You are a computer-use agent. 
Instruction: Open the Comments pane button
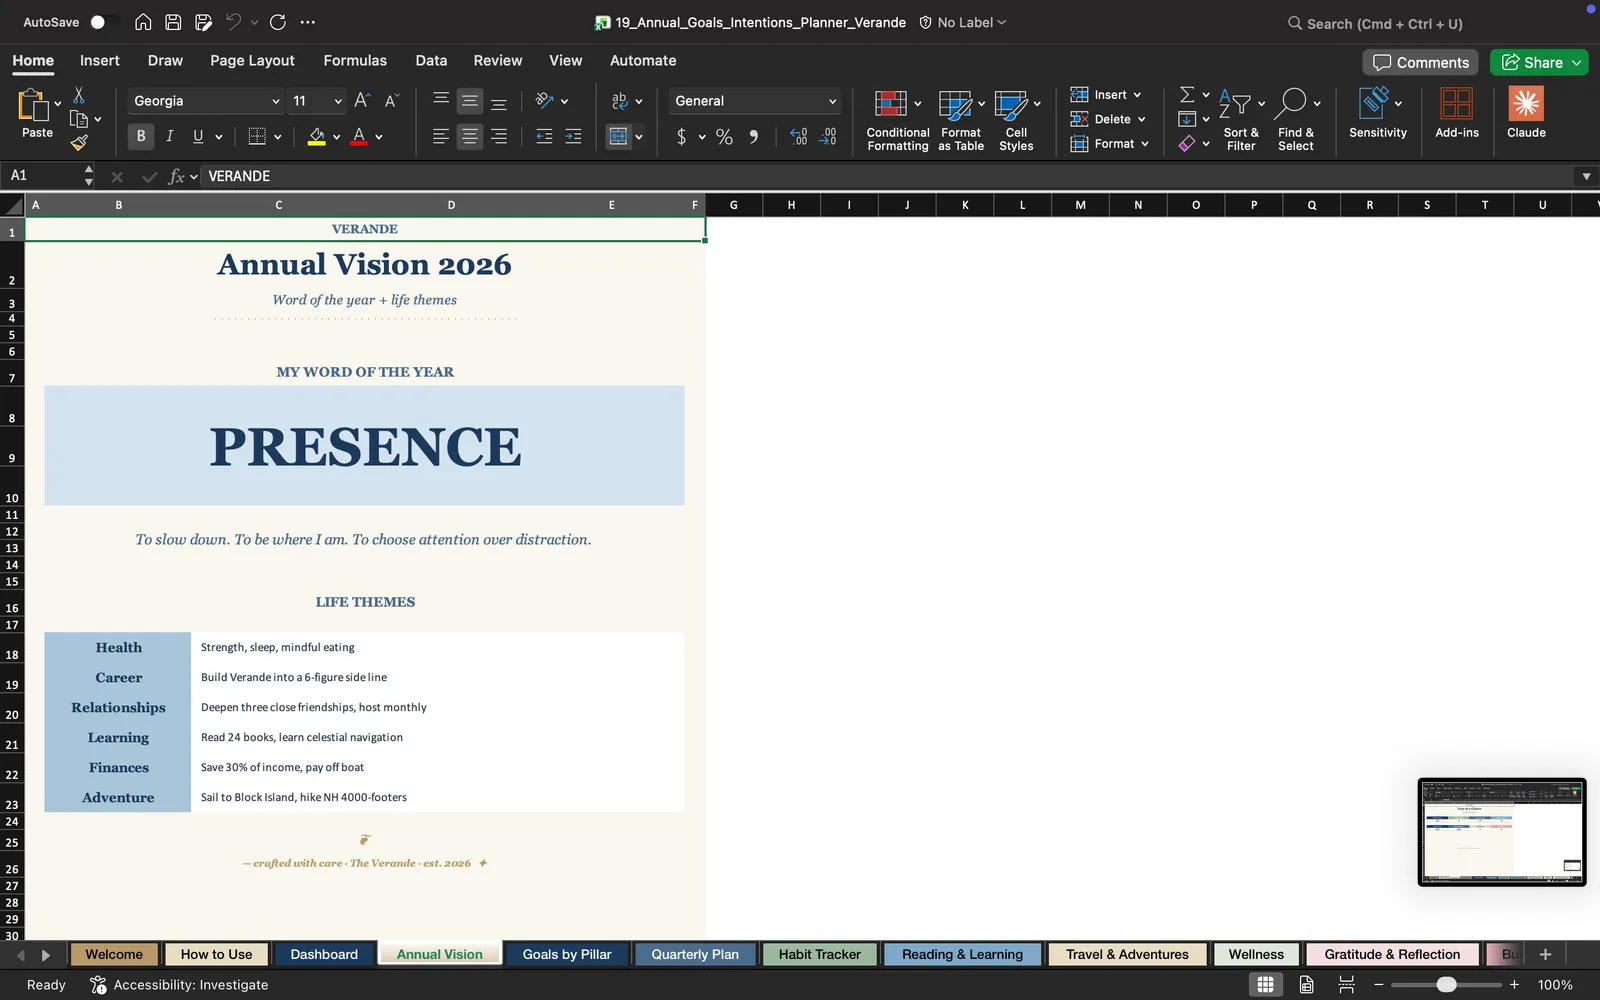click(1421, 62)
